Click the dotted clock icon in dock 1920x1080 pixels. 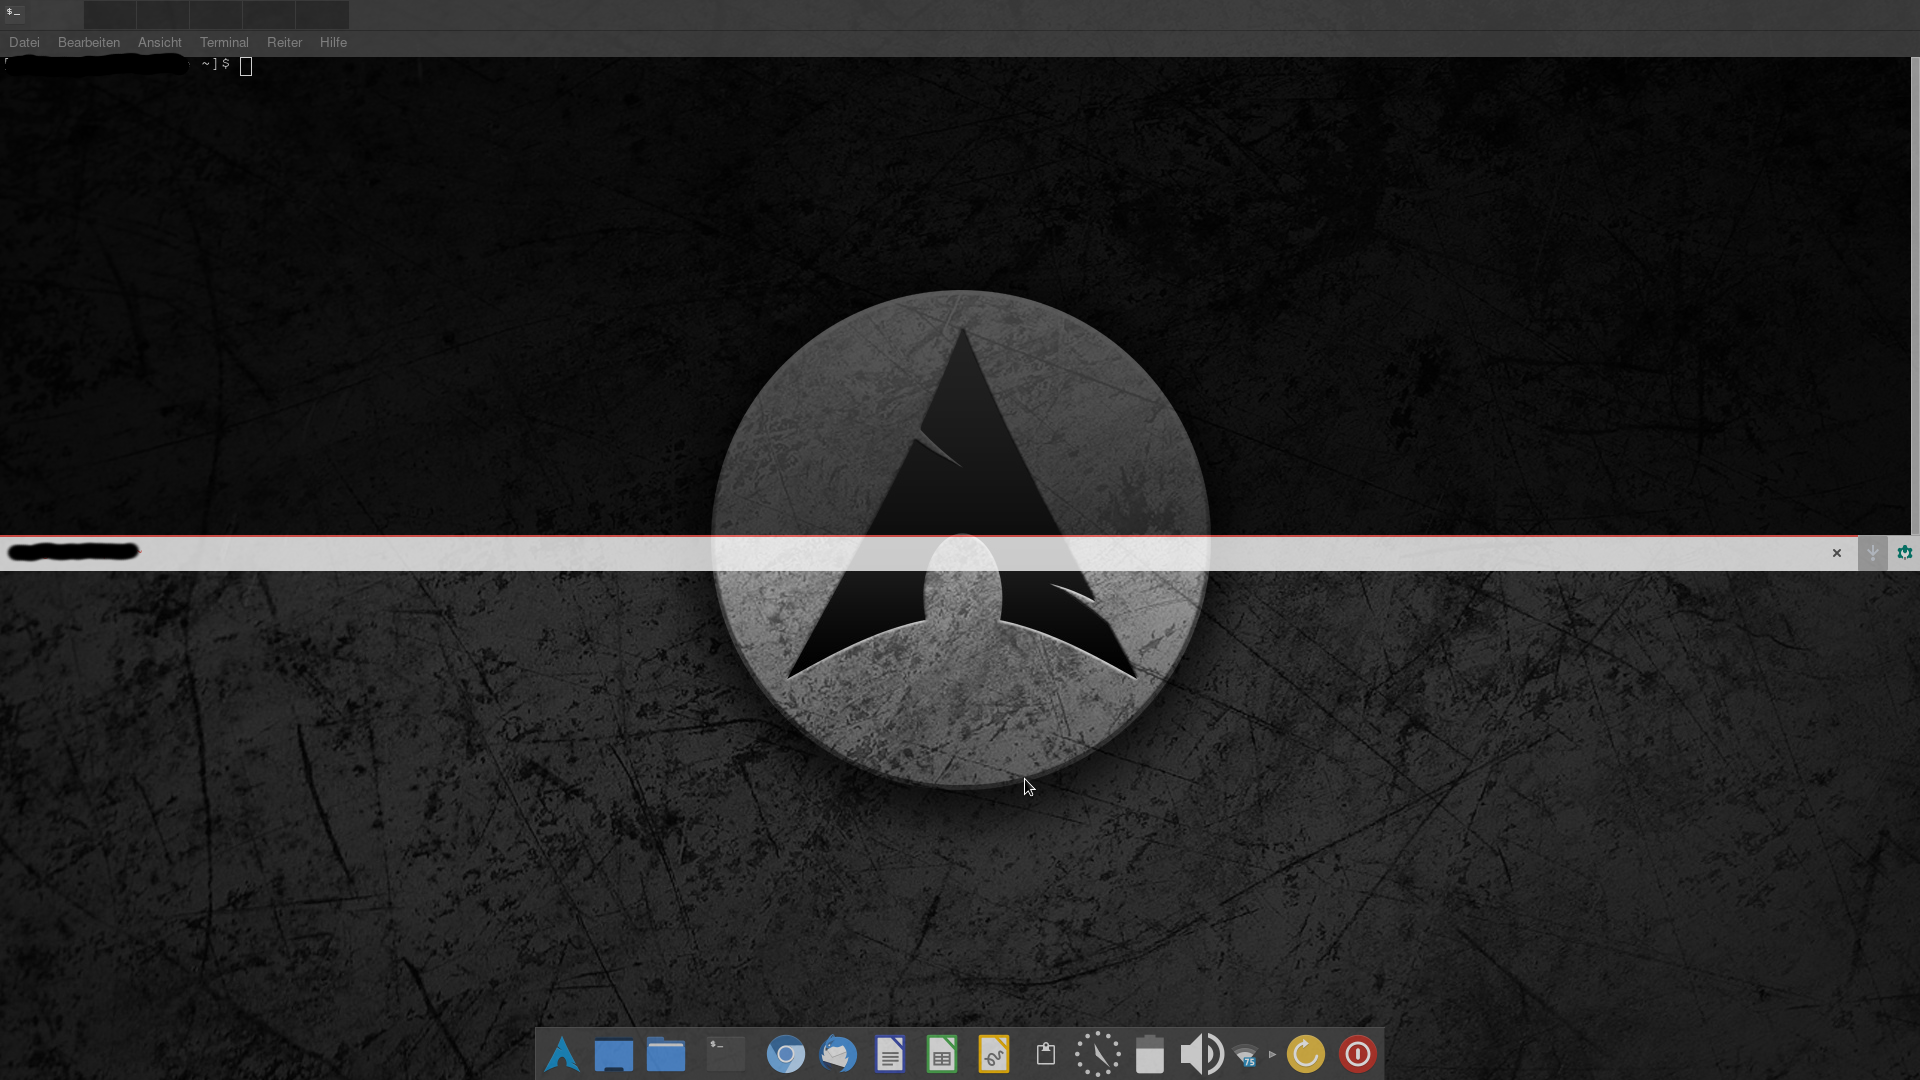click(x=1098, y=1054)
